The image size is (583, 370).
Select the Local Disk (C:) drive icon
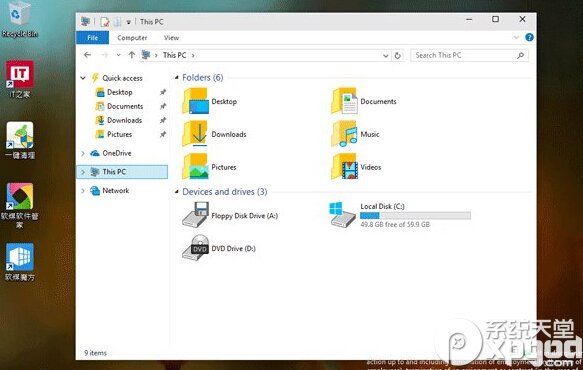pyautogui.click(x=342, y=215)
